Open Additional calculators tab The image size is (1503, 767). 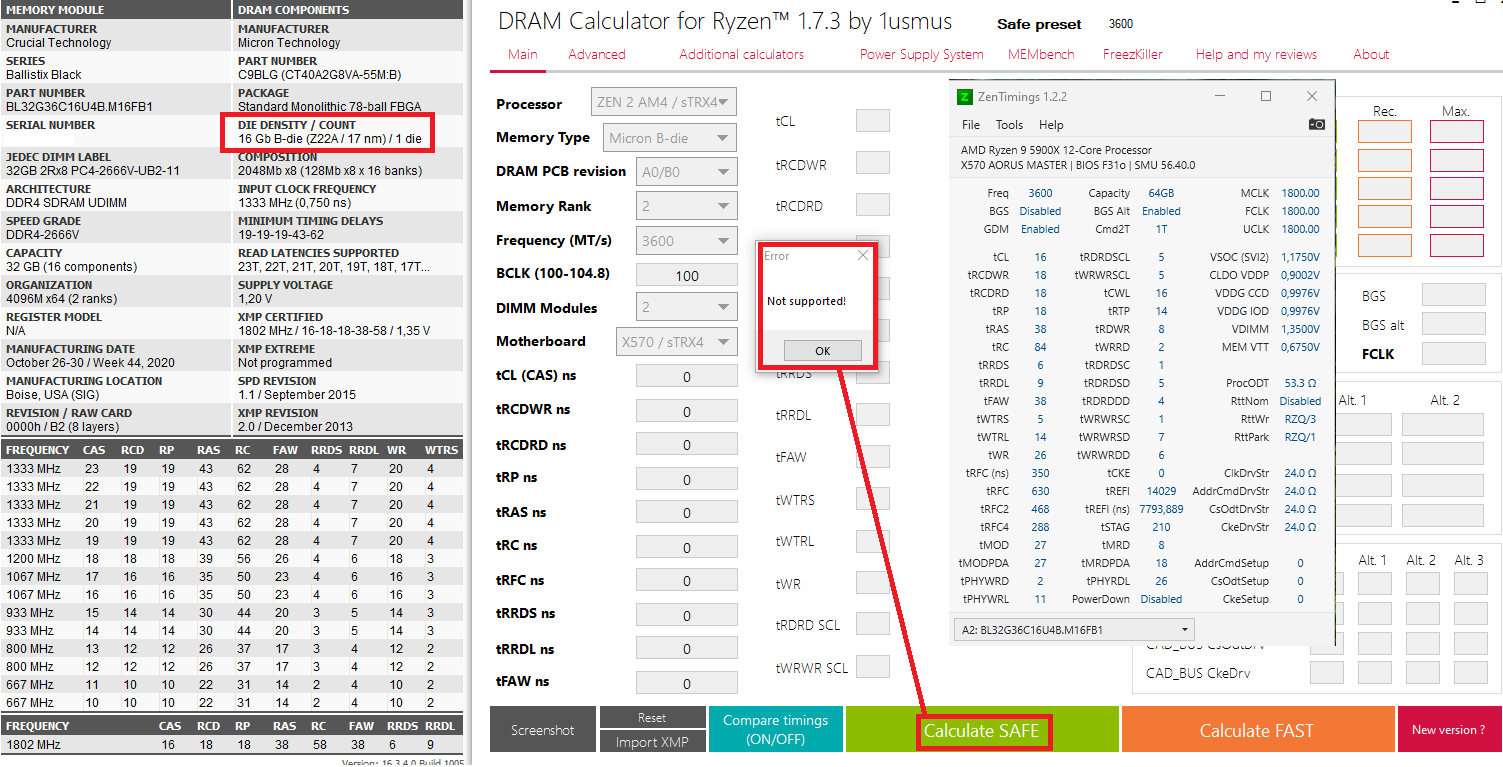click(742, 55)
